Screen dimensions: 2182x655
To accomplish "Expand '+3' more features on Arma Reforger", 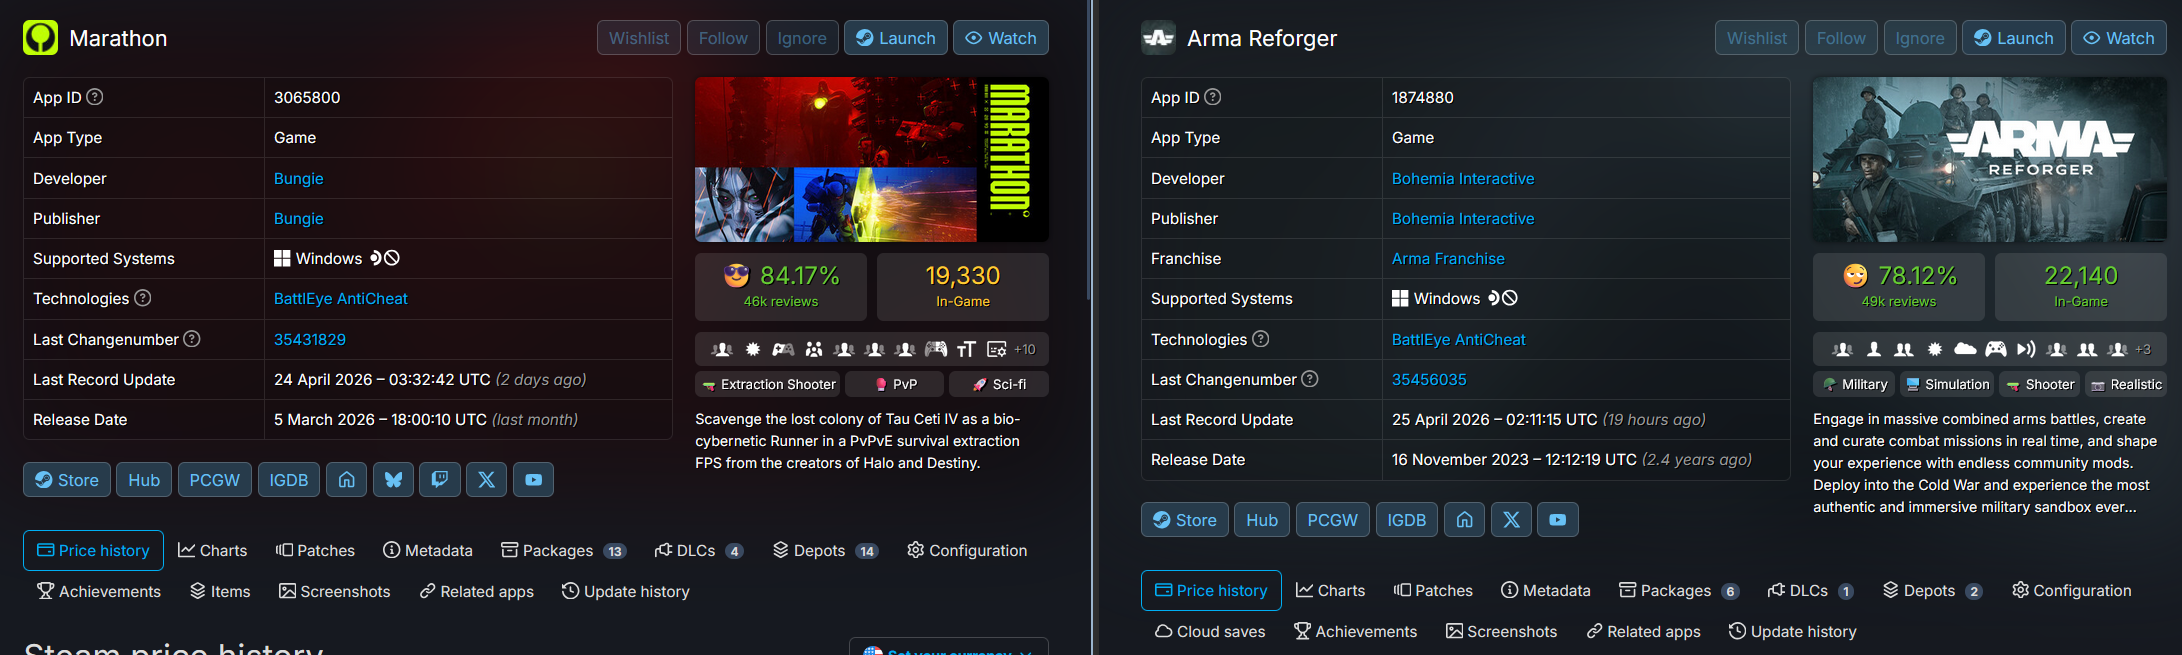I will [2143, 349].
